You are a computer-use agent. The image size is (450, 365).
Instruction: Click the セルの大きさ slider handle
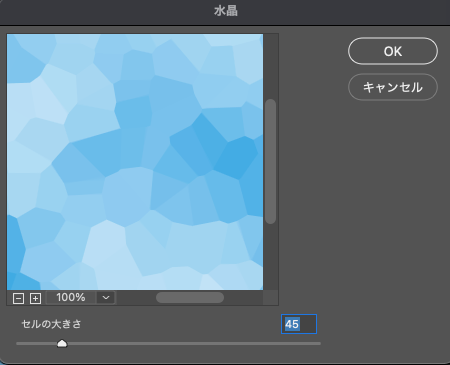tap(62, 343)
